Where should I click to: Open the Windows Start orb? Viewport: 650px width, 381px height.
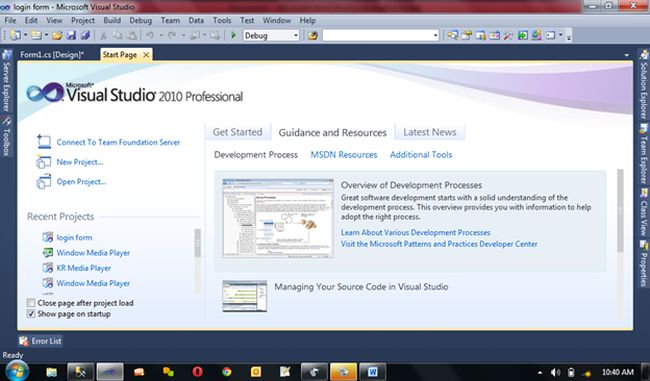coord(17,371)
